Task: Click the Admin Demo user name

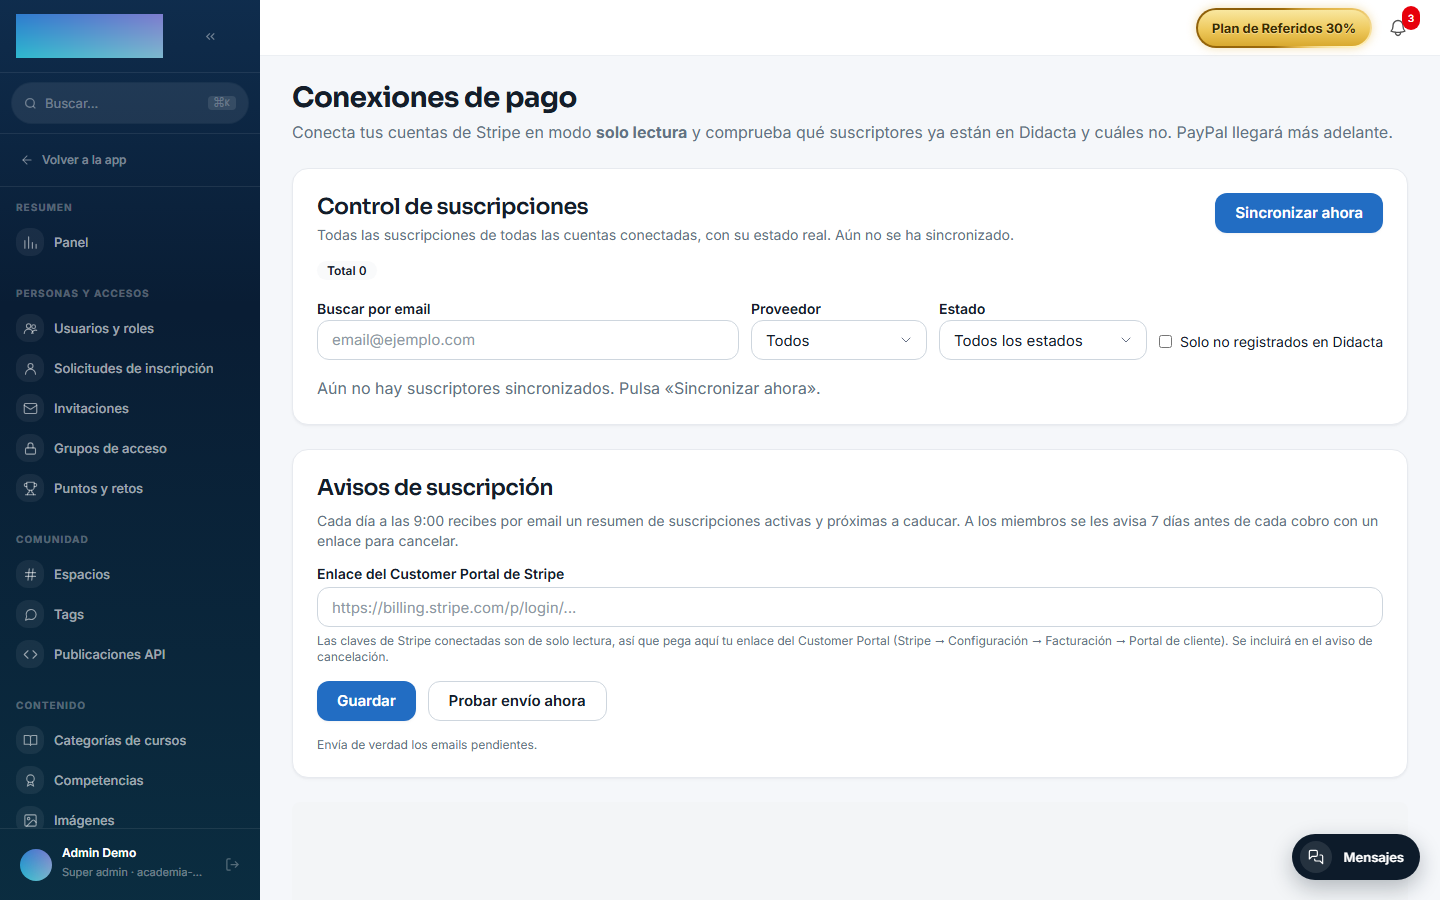Action: [99, 853]
